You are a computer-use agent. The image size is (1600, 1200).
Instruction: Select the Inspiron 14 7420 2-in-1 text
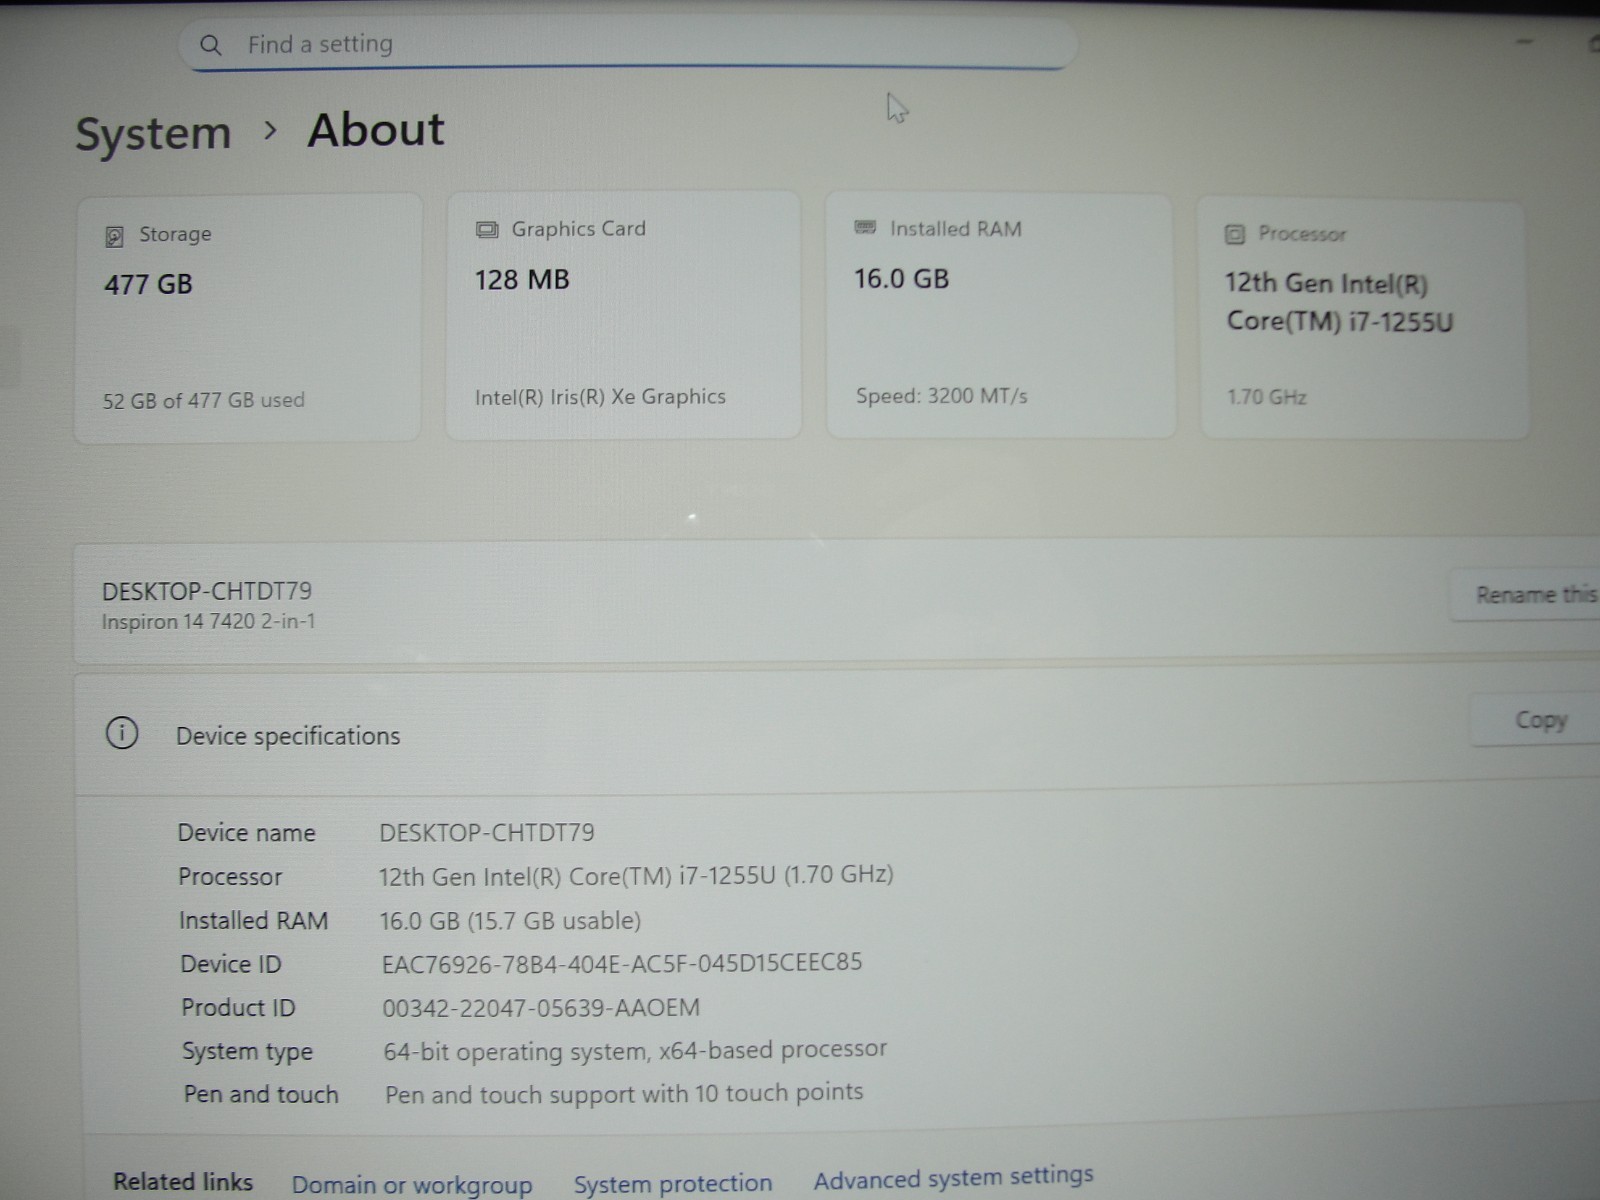(208, 621)
